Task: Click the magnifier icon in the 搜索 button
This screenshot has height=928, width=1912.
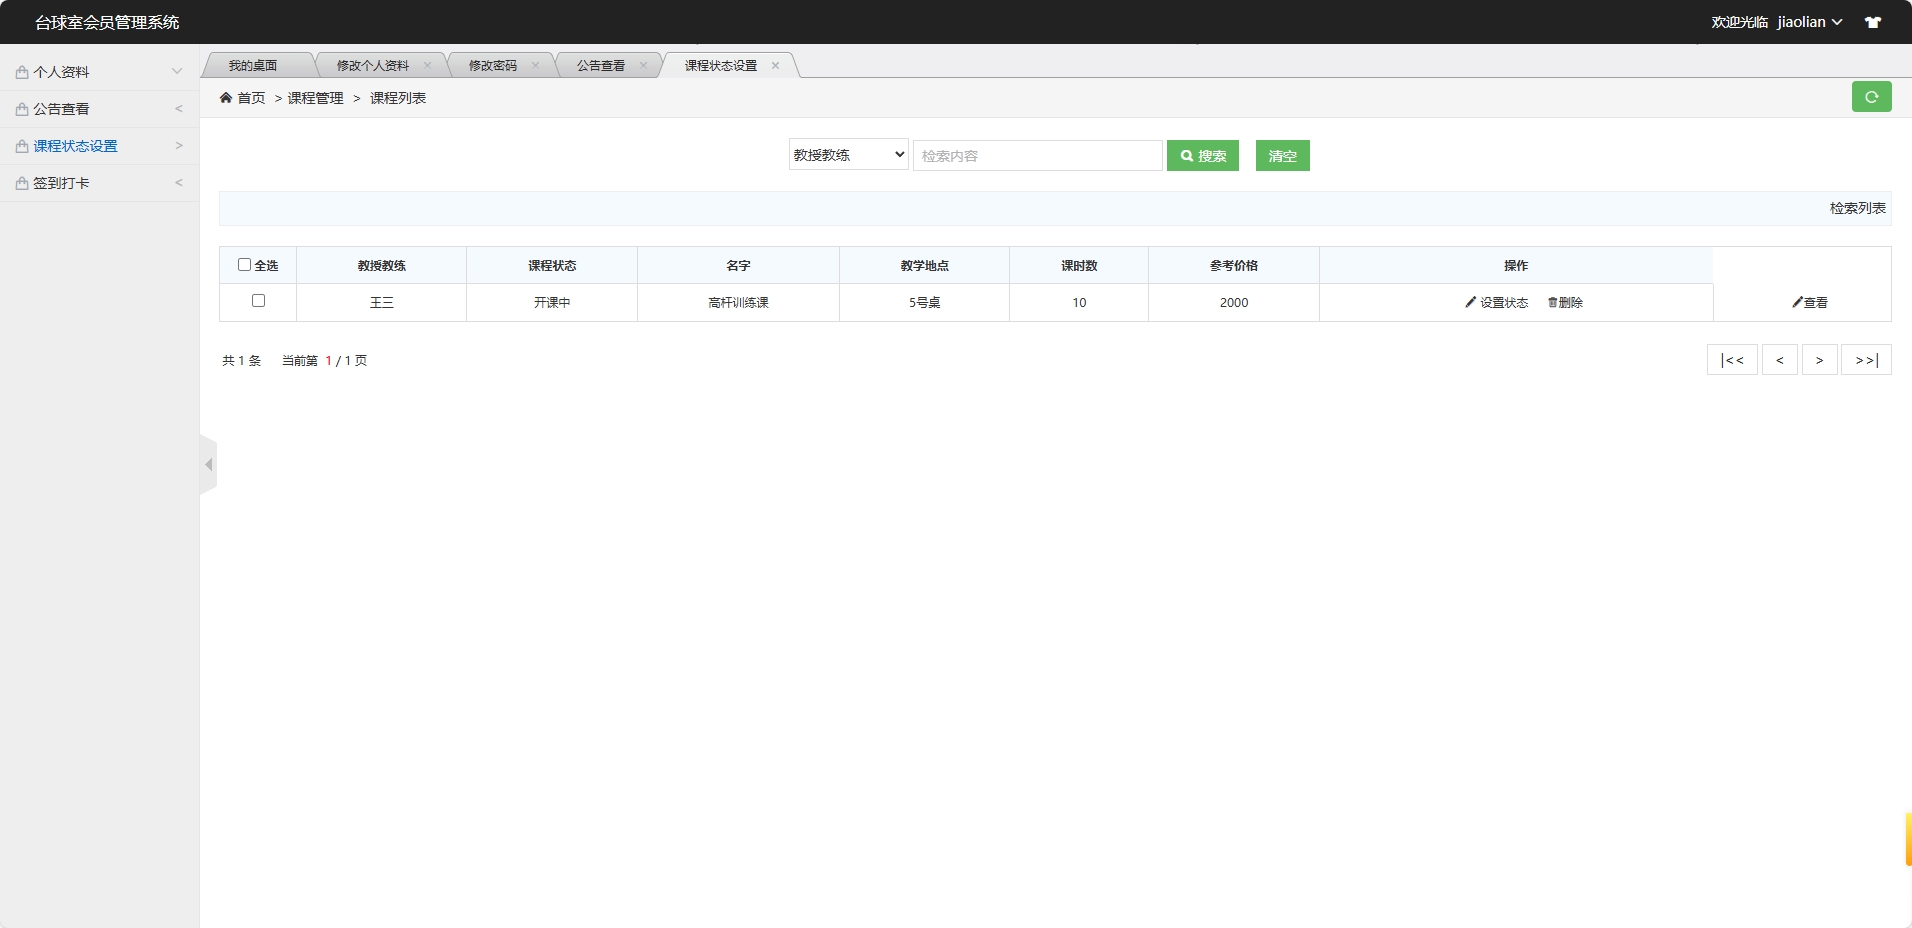Action: click(1187, 155)
